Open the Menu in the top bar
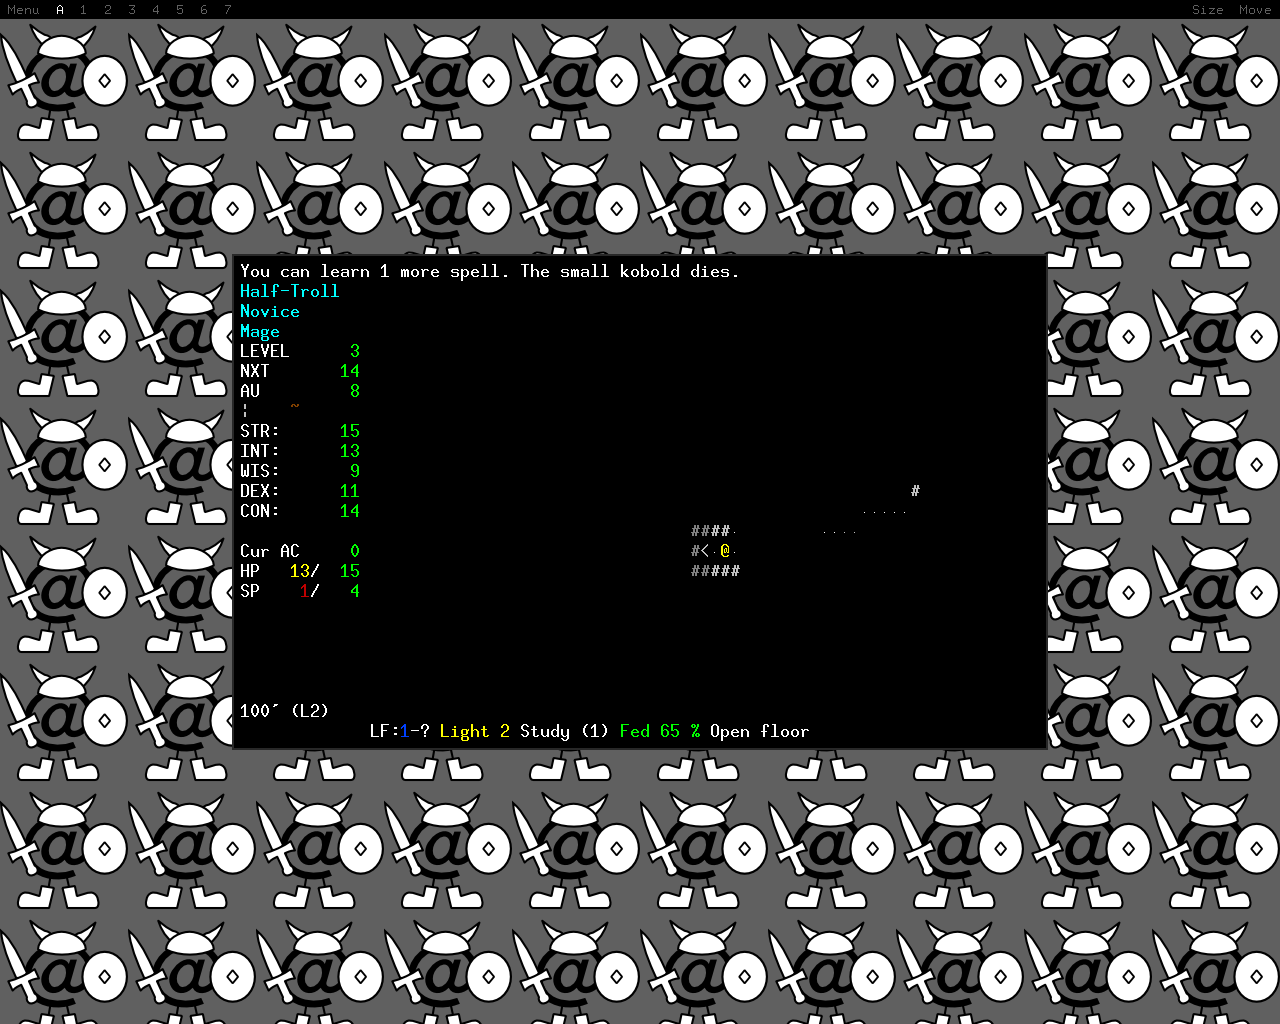Viewport: 1280px width, 1024px height. [23, 10]
